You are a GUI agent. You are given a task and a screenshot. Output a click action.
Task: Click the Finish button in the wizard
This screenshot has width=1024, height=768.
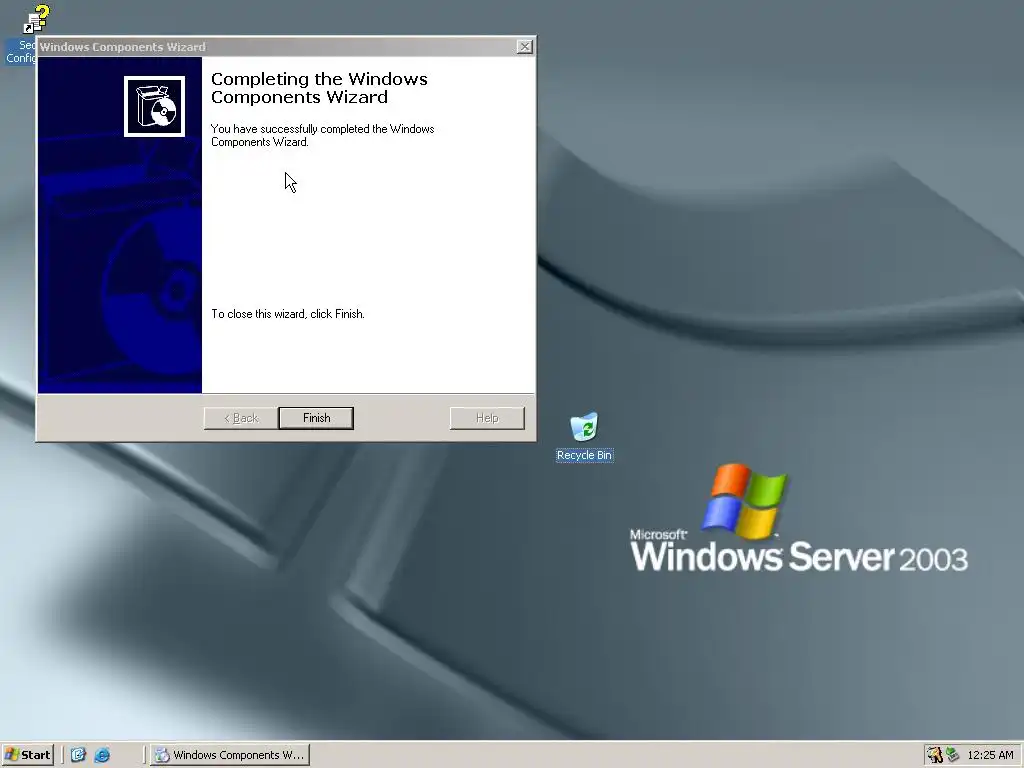(x=316, y=418)
